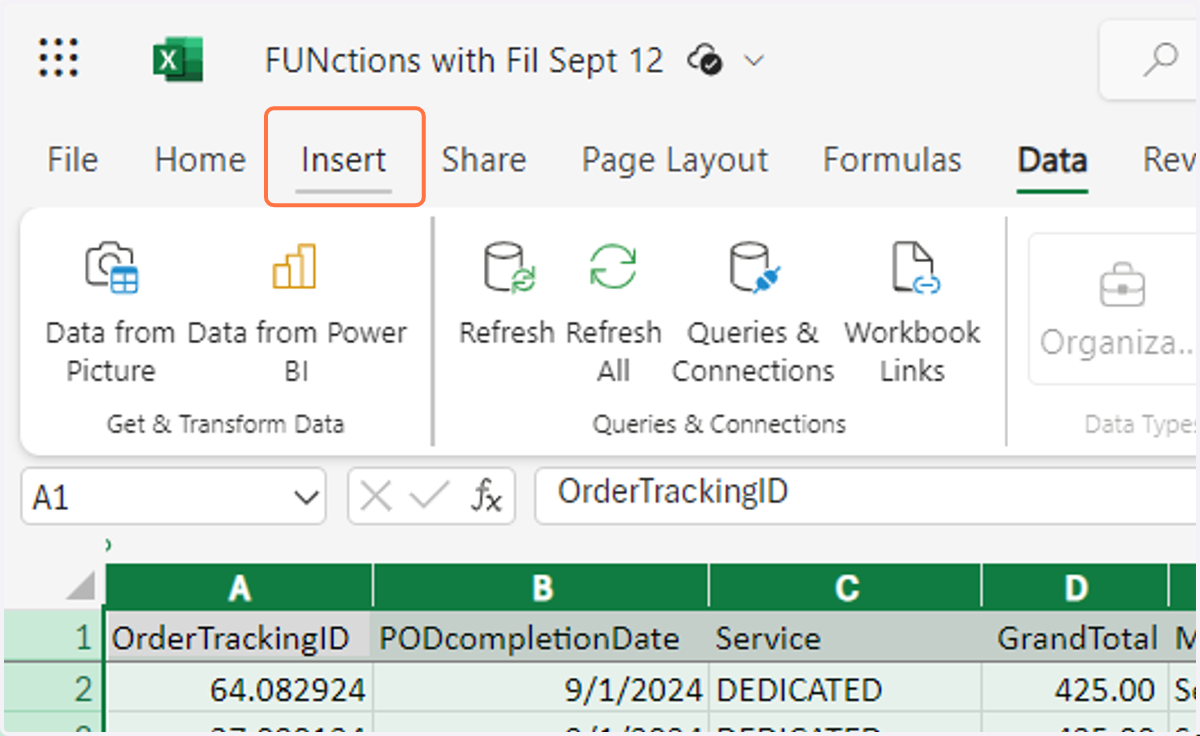
Task: Click Refresh All
Action: 613,313
